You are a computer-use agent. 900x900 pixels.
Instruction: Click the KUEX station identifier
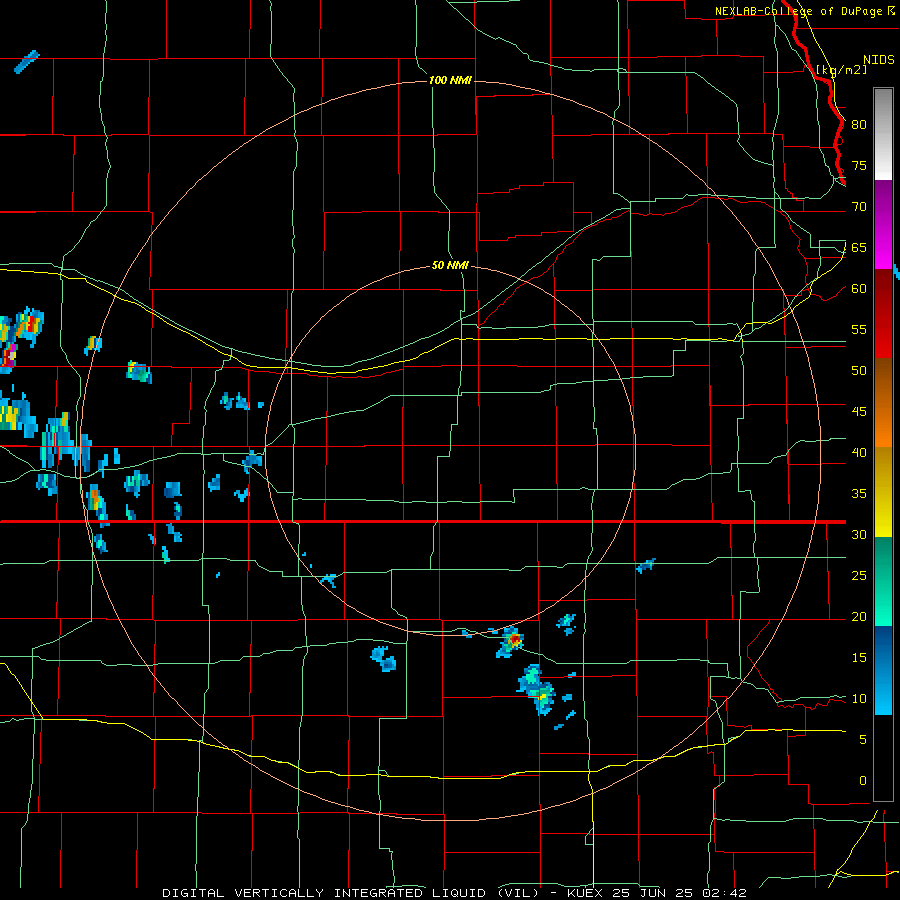(x=587, y=893)
